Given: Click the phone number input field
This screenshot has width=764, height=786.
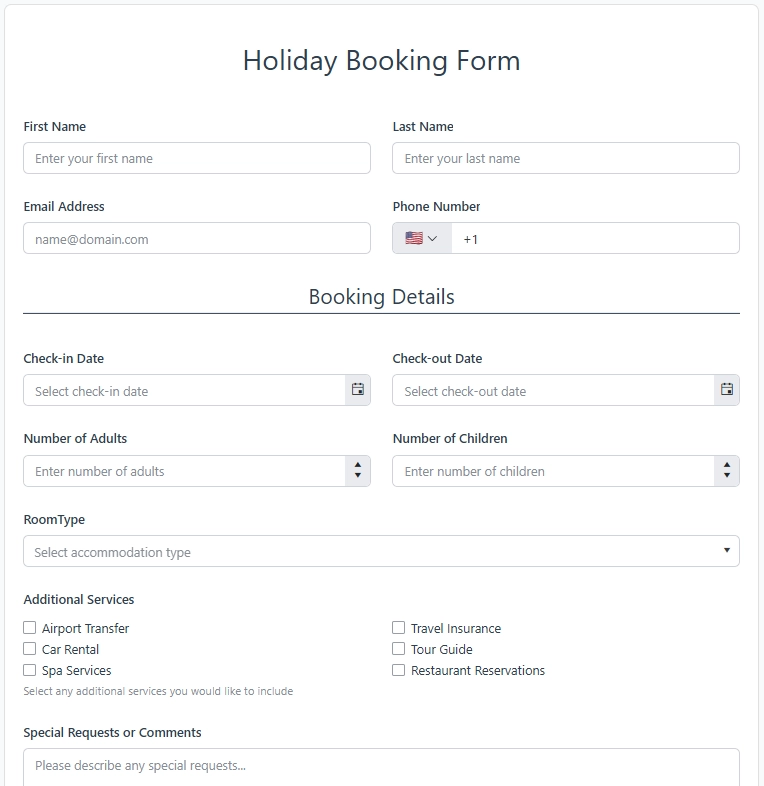Looking at the screenshot, I should coord(595,239).
